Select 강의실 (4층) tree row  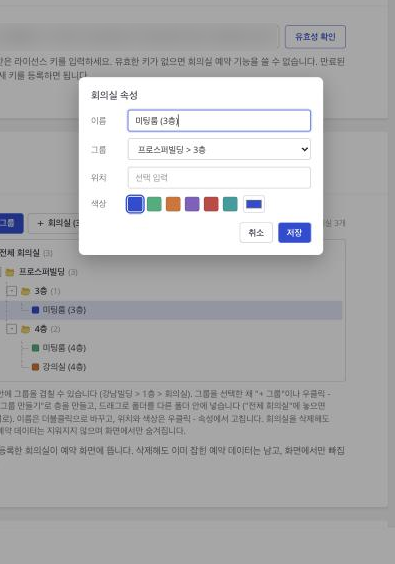(x=171, y=367)
